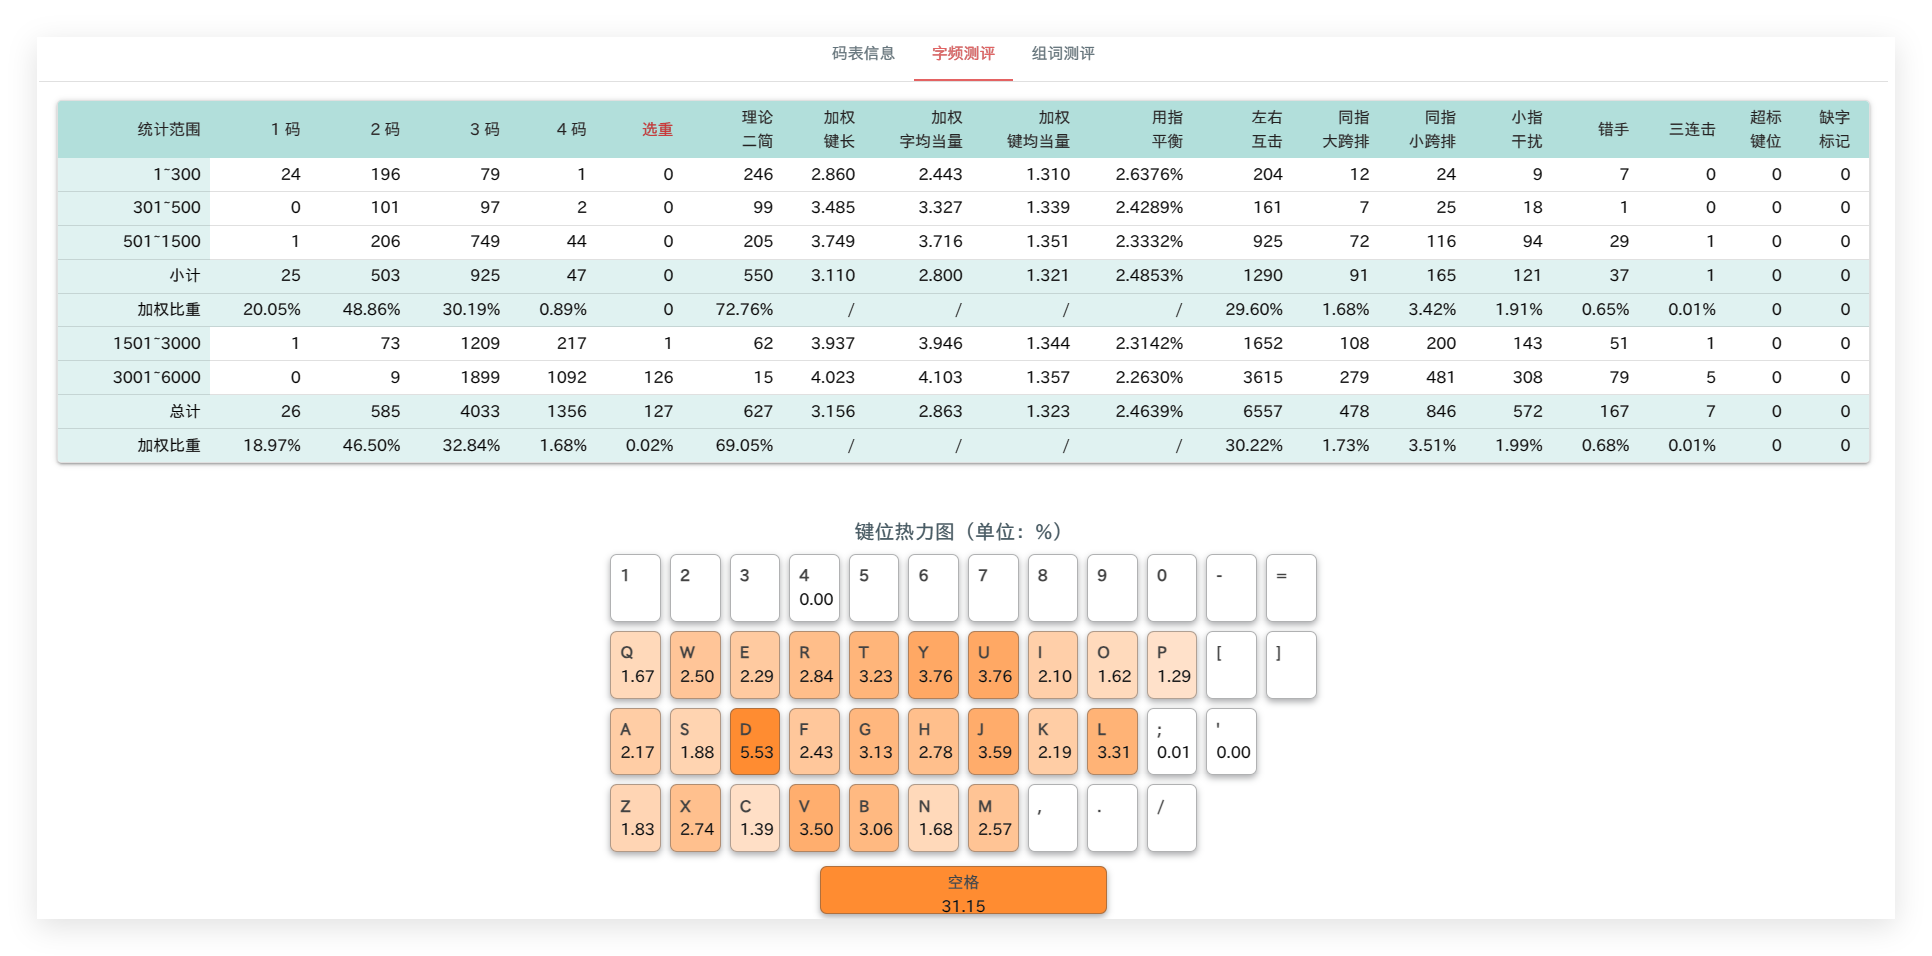Click the 统计范围 column header
Viewport: 1932px width, 956px height.
[x=169, y=129]
